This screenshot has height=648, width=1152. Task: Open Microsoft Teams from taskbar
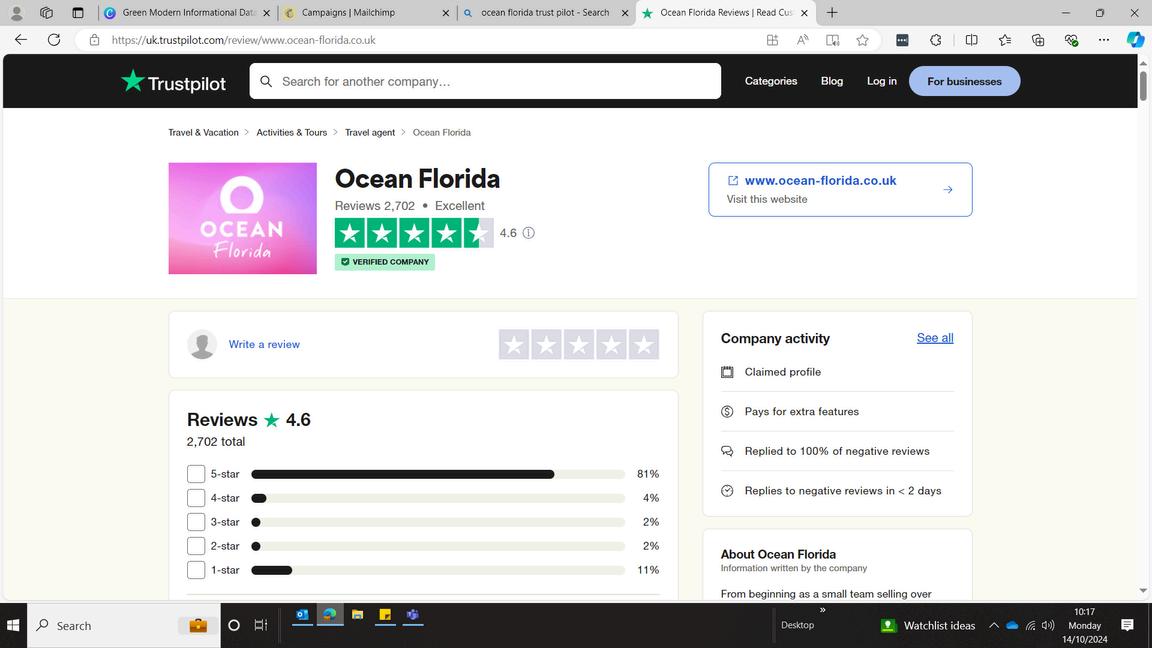[x=413, y=615]
